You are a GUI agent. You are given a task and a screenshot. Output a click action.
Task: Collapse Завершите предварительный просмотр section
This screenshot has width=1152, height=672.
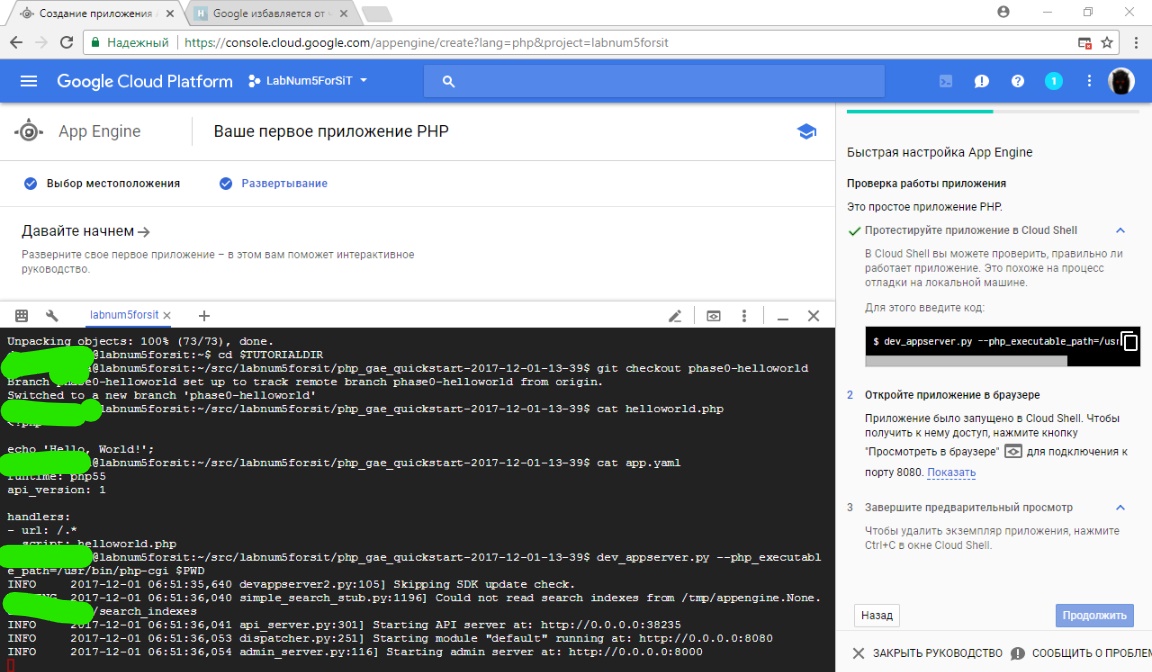click(1120, 507)
